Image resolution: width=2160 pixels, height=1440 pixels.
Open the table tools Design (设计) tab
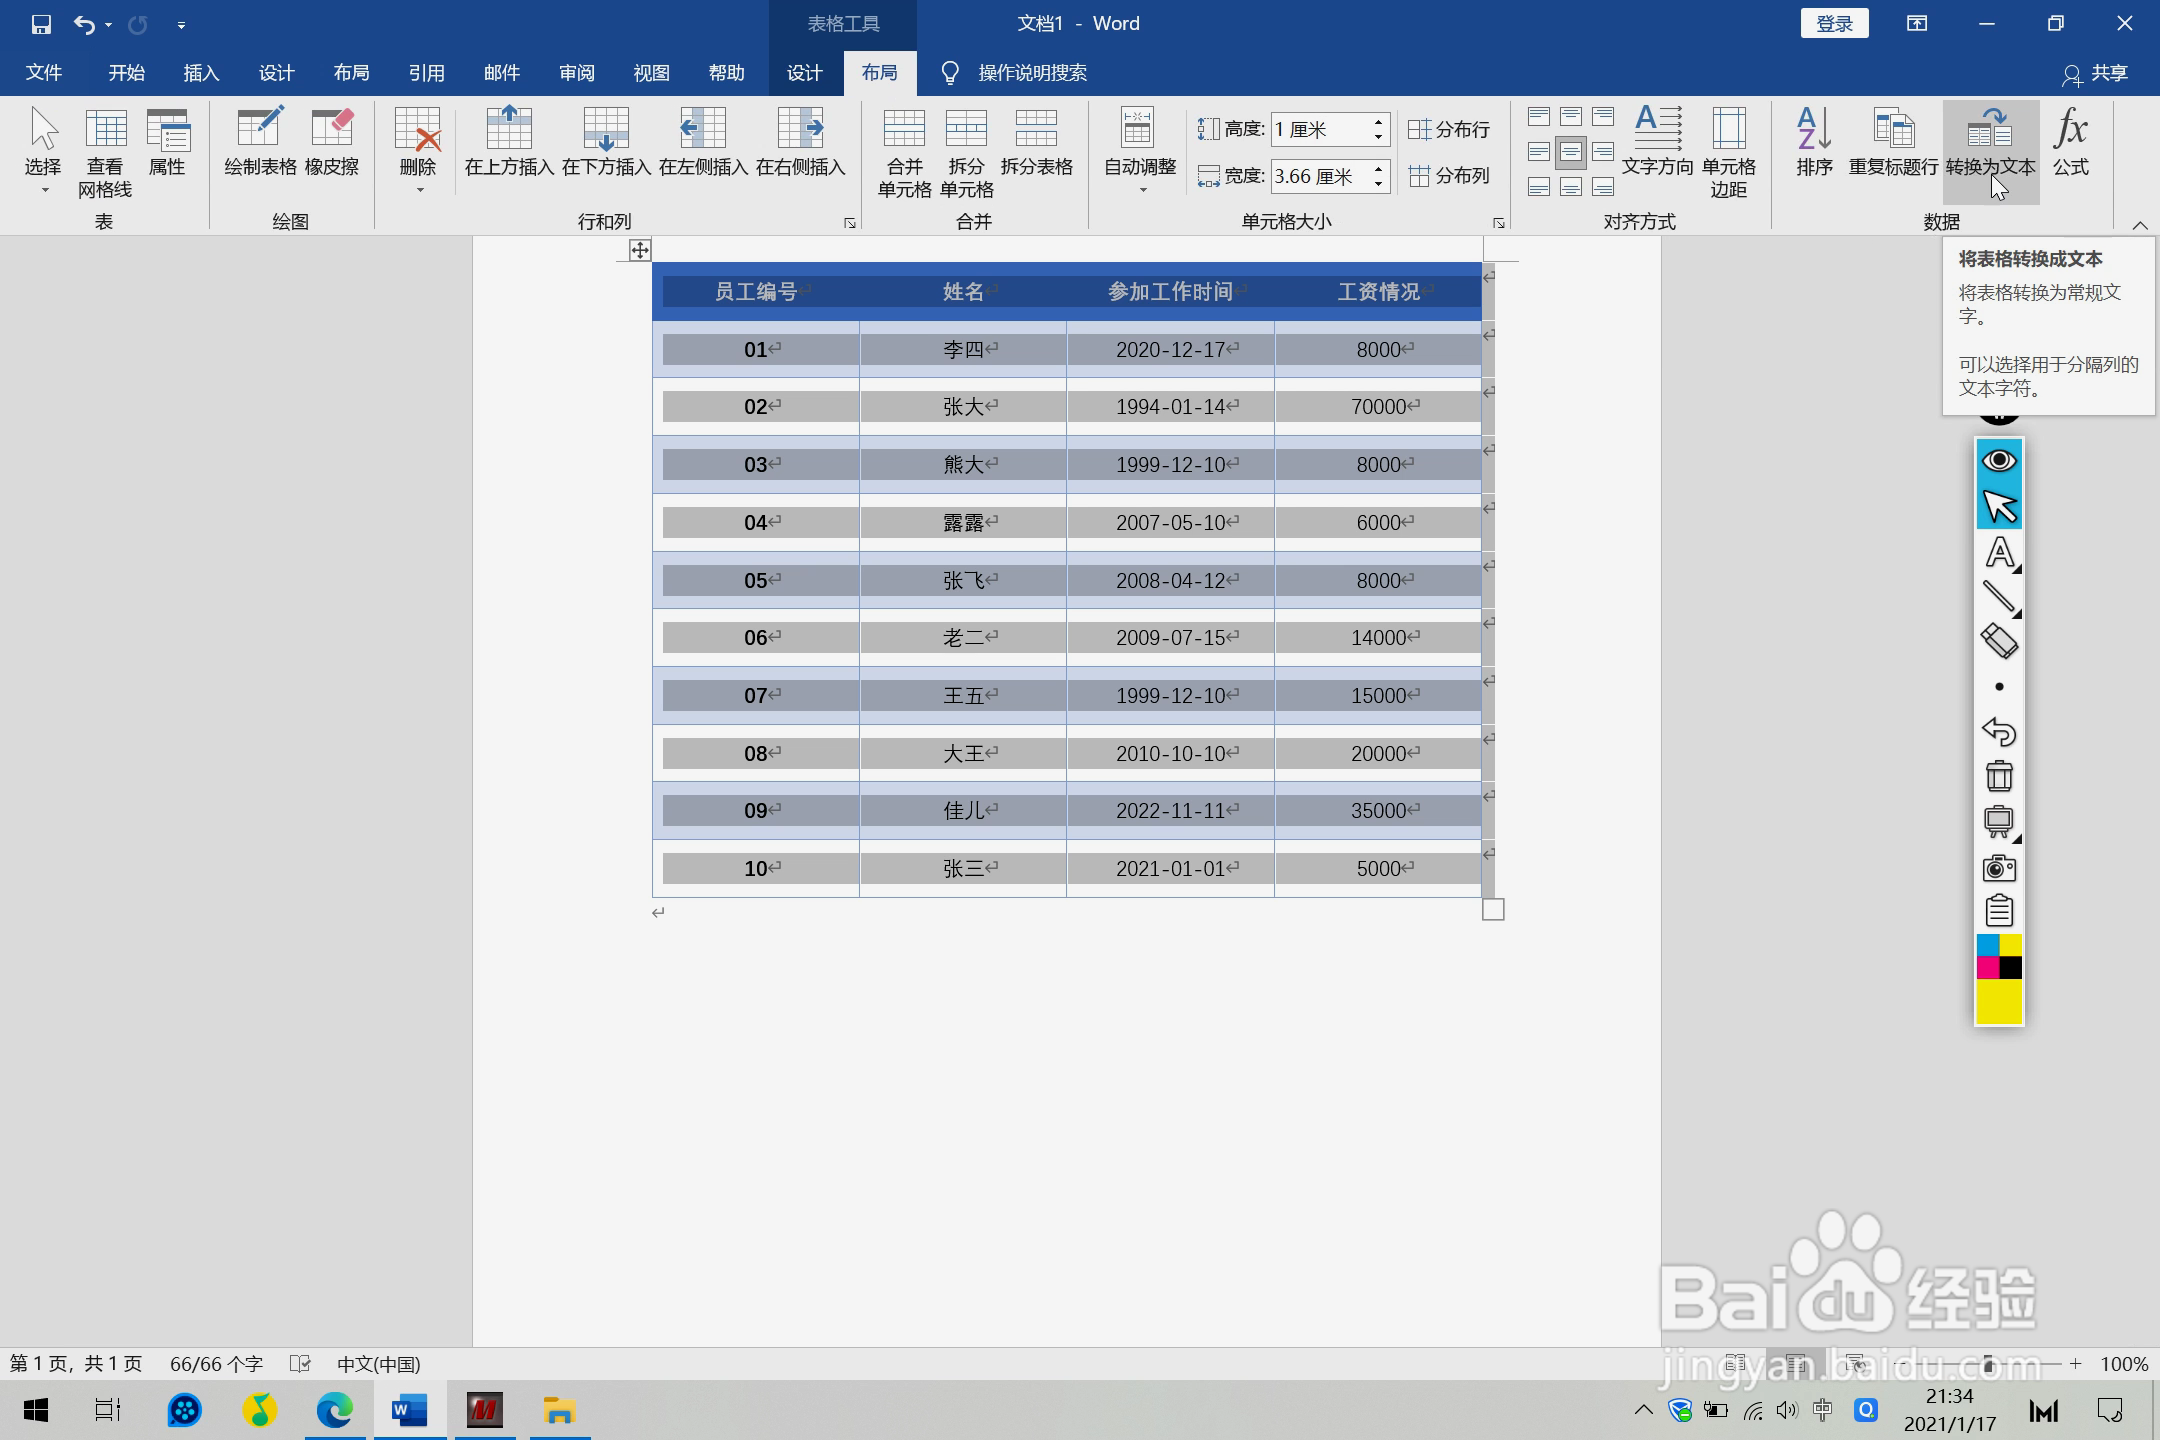coord(804,73)
